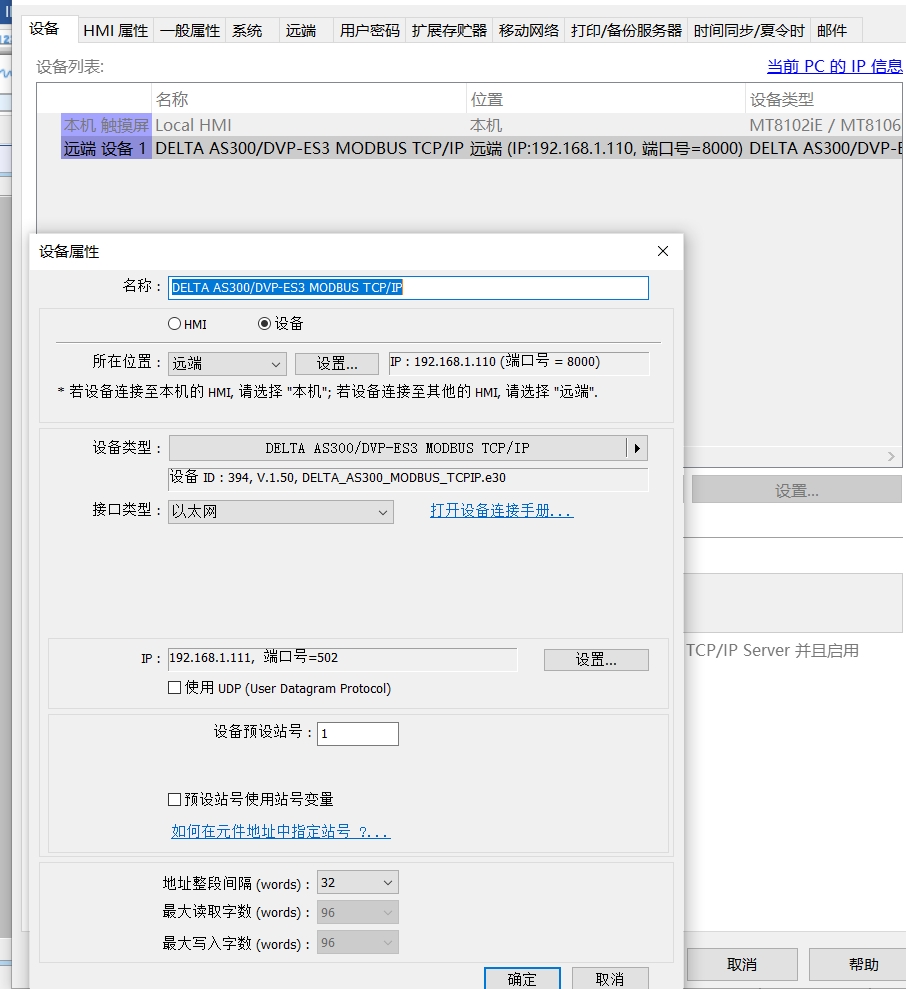Click the device type arrow button

click(637, 448)
